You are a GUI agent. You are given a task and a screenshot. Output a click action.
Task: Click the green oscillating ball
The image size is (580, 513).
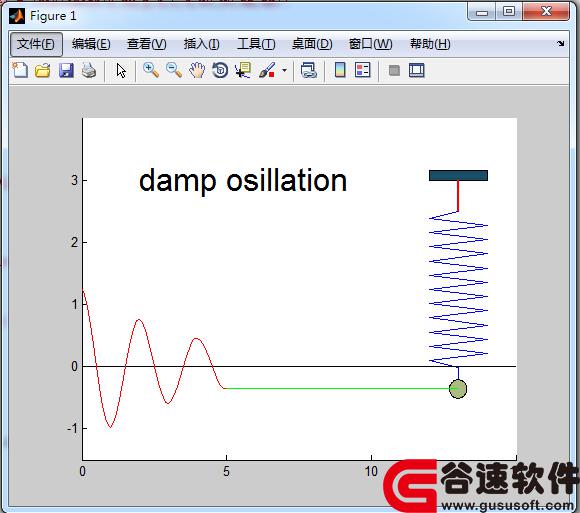[x=458, y=389]
